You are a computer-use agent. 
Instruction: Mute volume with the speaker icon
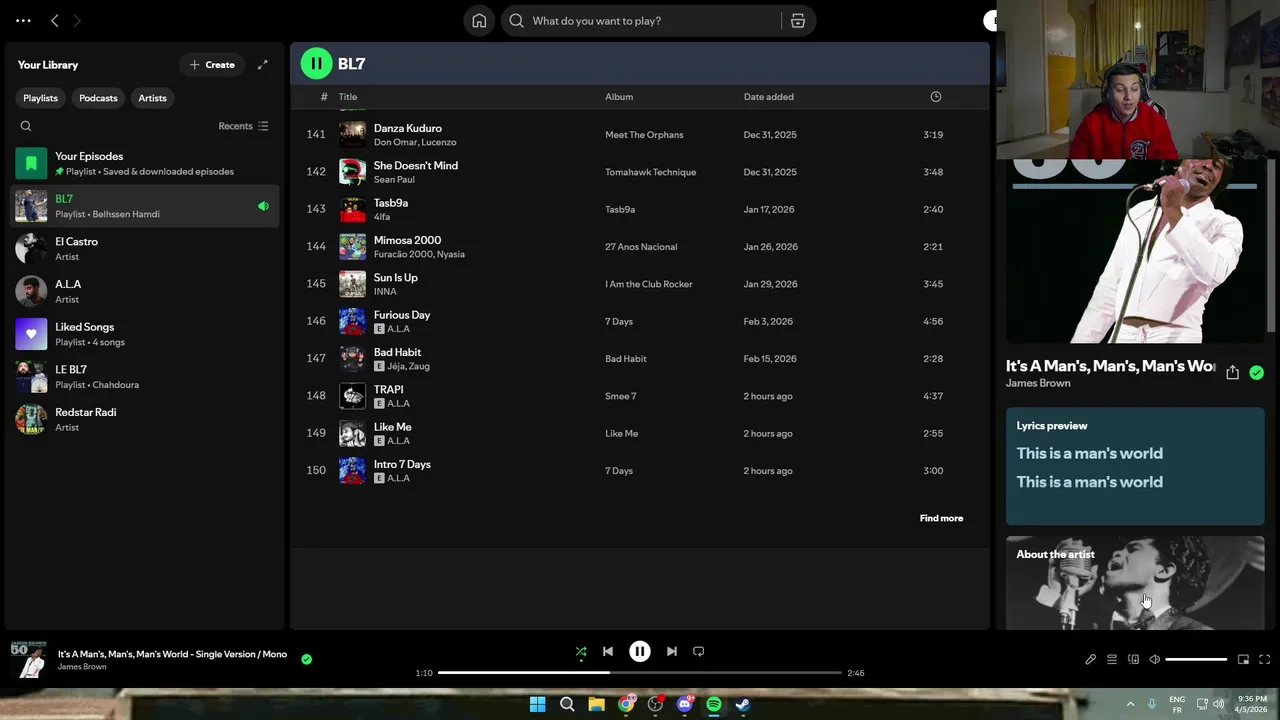coord(1155,659)
